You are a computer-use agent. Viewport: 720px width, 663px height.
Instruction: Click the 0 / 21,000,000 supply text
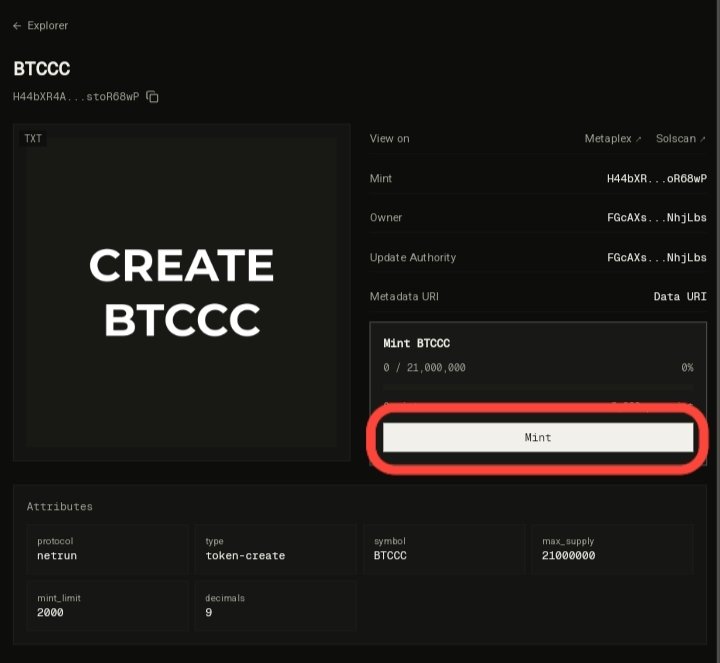(424, 368)
